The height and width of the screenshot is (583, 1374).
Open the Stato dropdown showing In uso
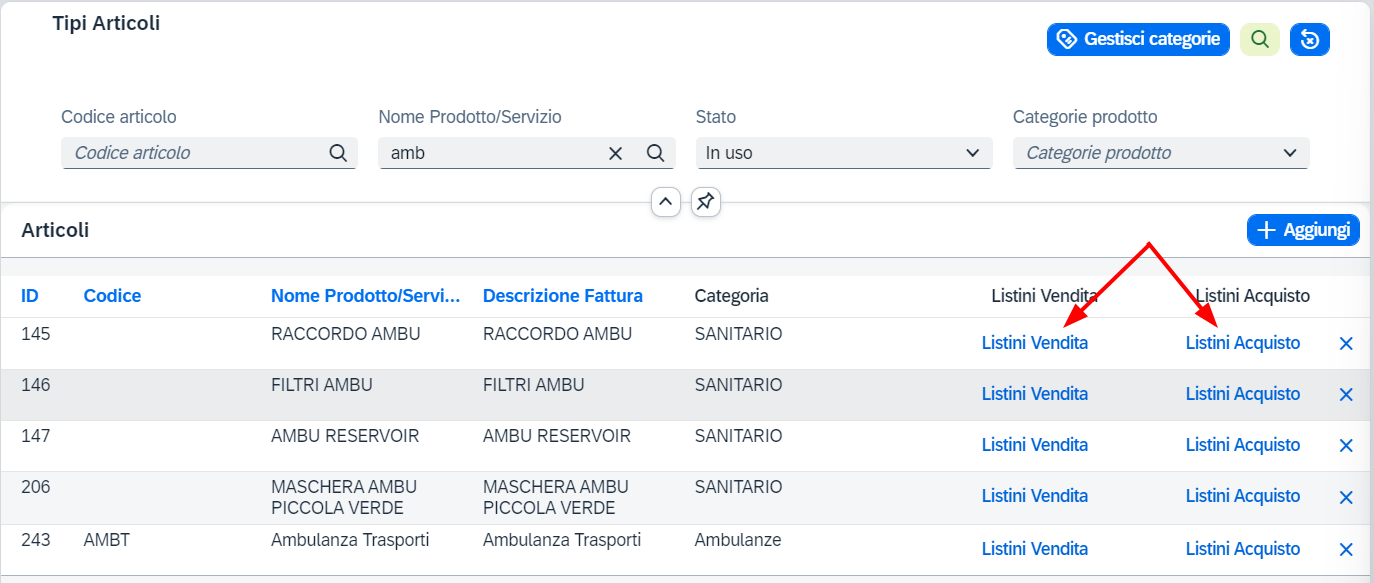[844, 153]
